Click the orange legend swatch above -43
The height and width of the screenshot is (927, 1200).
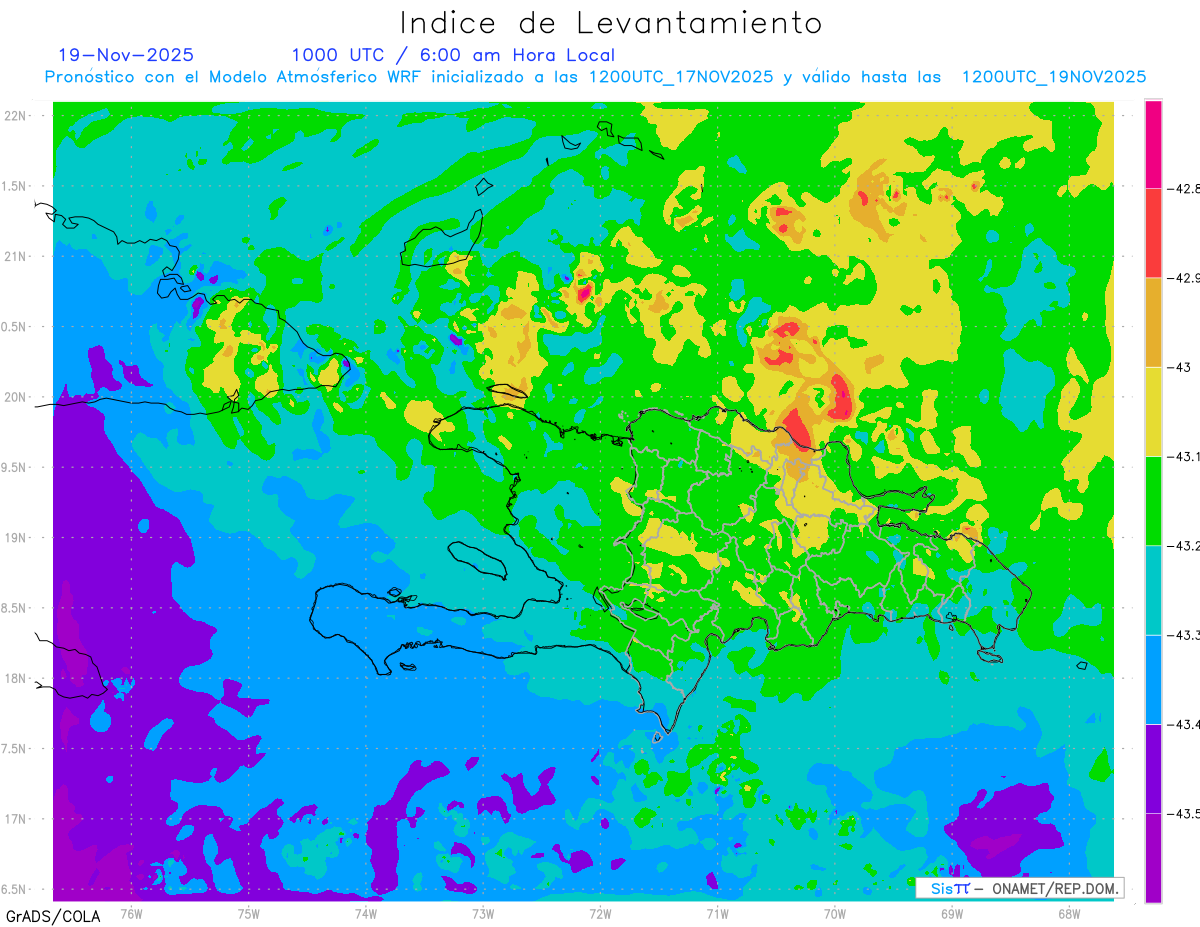pyautogui.click(x=1153, y=322)
